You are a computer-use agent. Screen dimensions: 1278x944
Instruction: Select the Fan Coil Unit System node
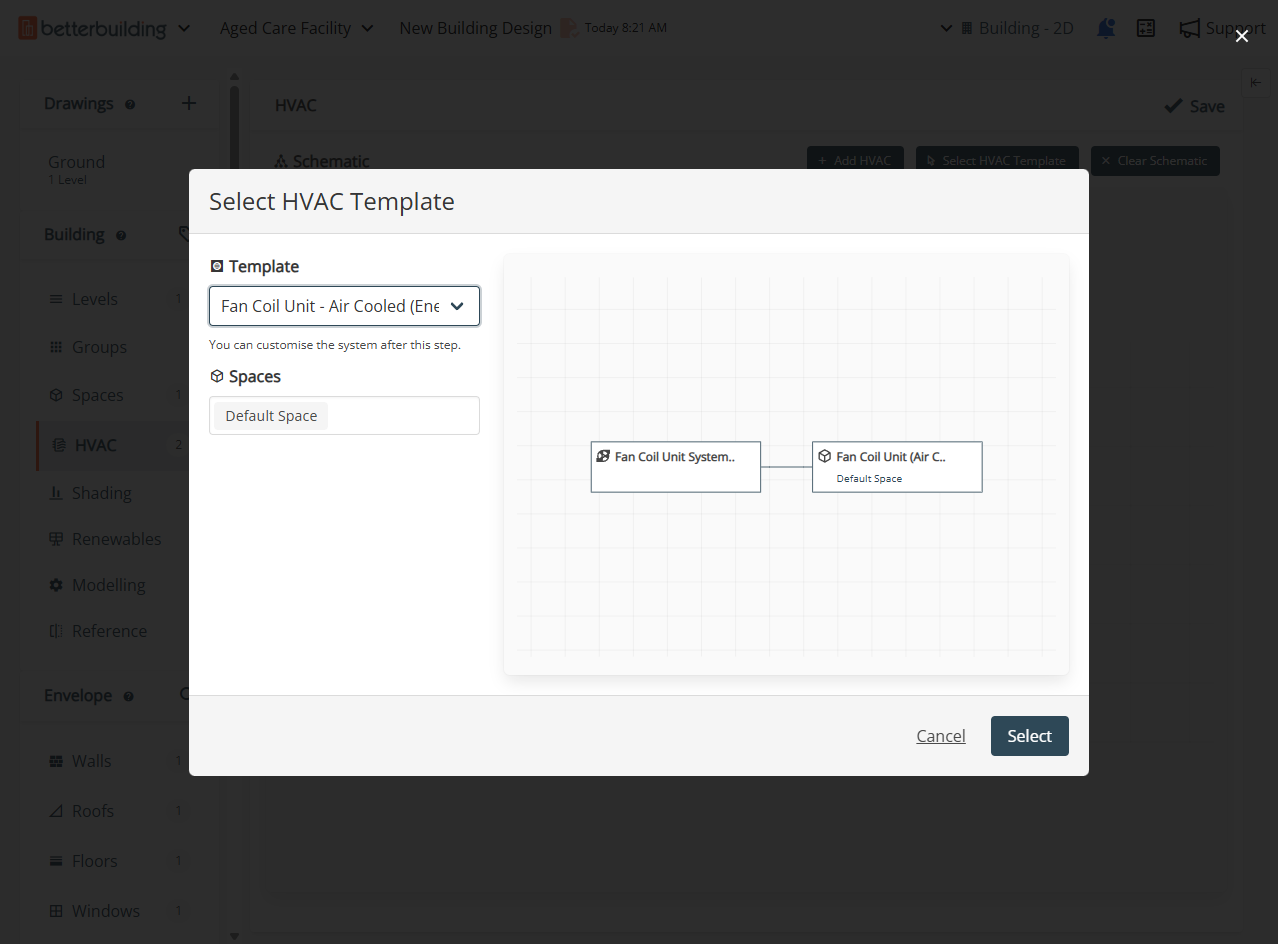[x=675, y=466]
